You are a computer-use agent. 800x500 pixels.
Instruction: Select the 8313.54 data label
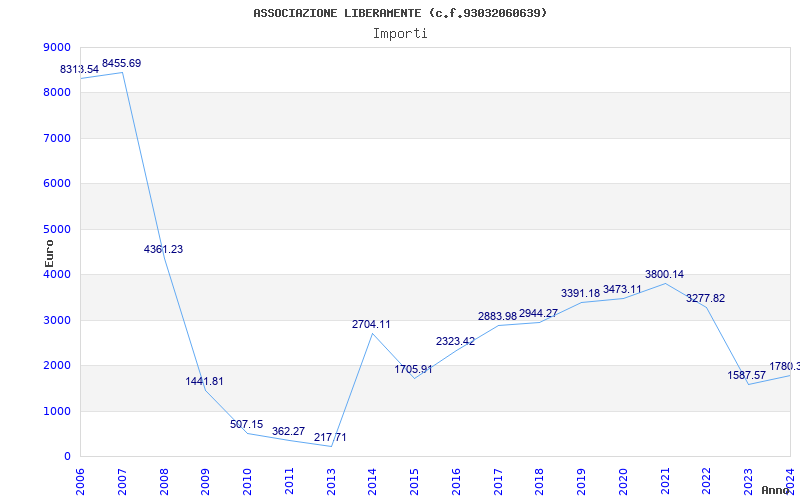[x=80, y=69]
